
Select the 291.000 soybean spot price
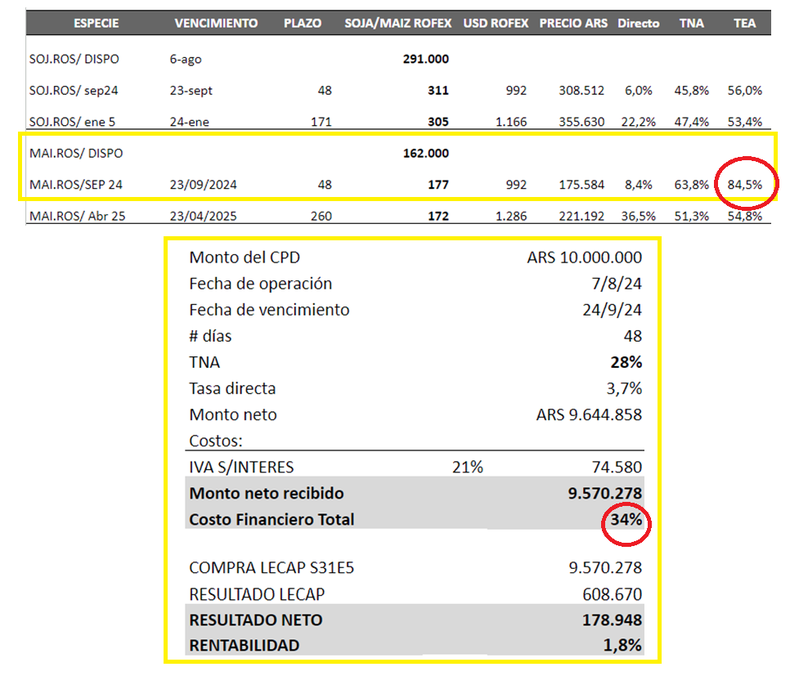pyautogui.click(x=426, y=59)
